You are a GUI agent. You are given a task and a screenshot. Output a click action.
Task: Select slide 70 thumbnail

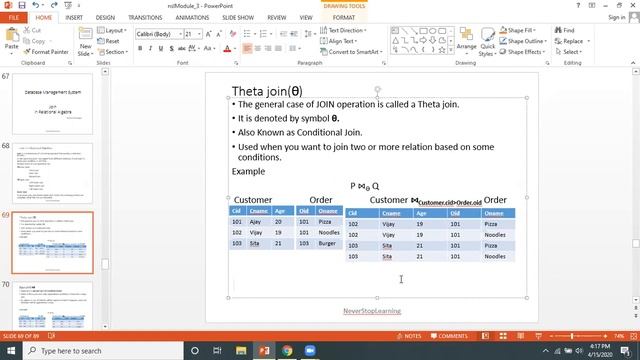point(53,305)
